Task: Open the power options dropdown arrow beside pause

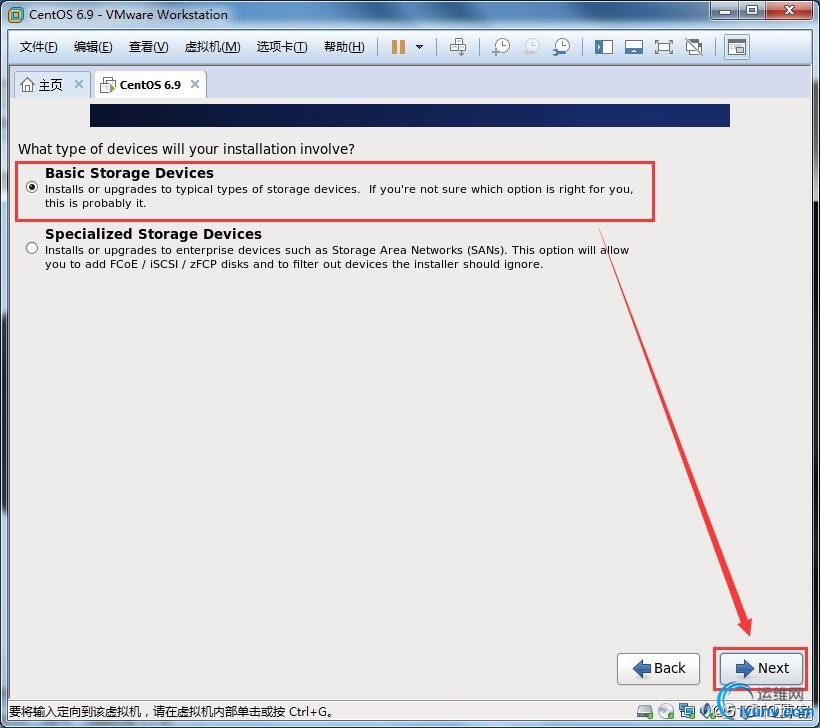Action: 419,47
